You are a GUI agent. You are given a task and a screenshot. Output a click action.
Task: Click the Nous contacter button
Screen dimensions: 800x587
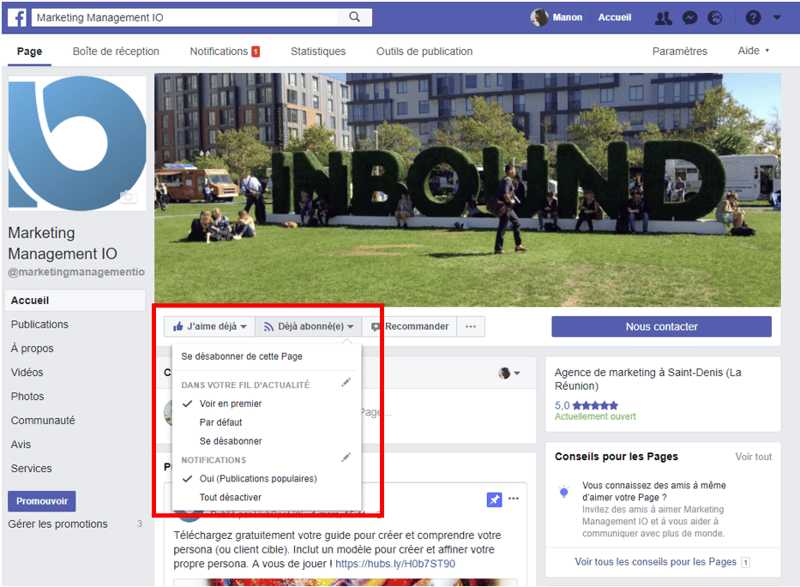[x=661, y=326]
